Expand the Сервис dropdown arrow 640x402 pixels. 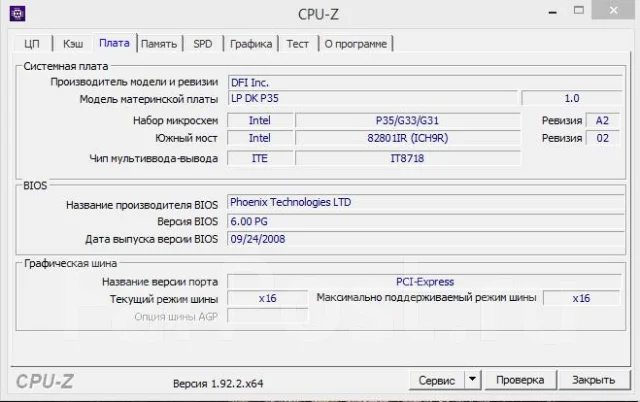(473, 380)
